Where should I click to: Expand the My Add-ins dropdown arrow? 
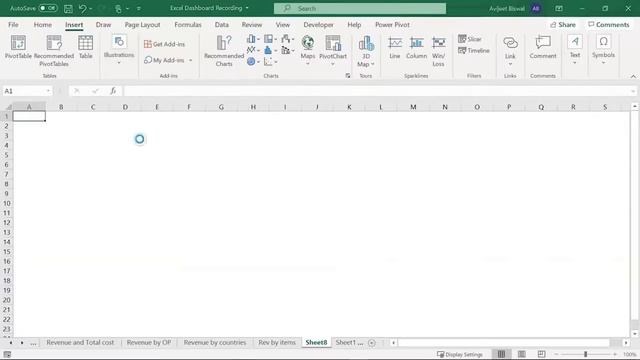point(191,60)
